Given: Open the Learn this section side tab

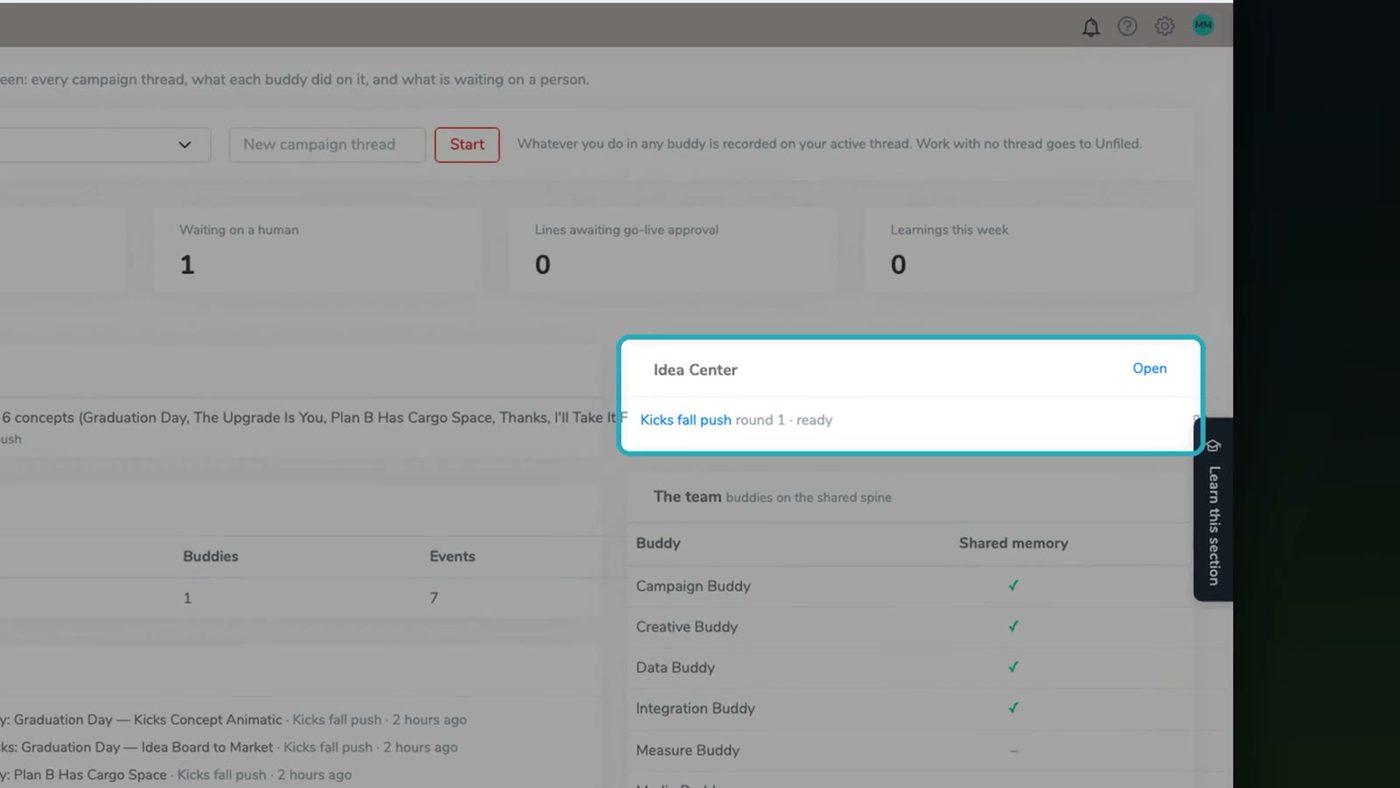Looking at the screenshot, I should pos(1213,510).
